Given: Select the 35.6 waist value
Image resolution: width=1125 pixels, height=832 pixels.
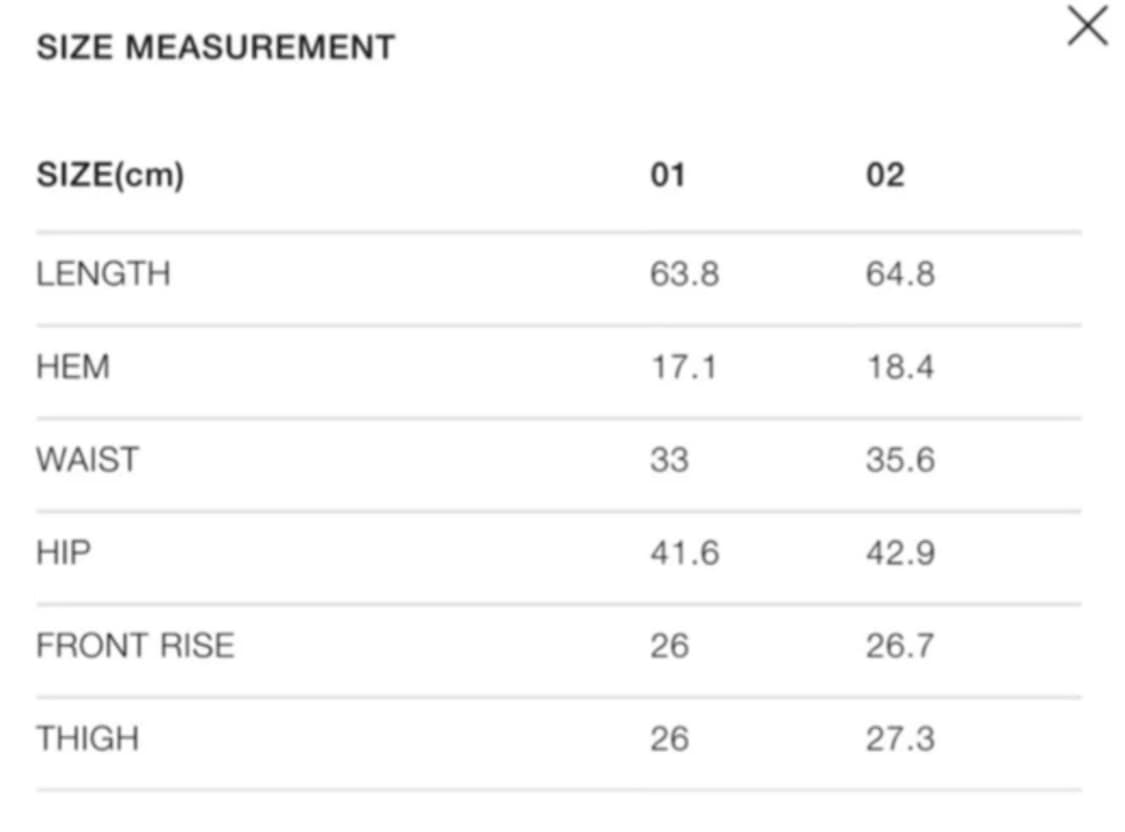Looking at the screenshot, I should (x=900, y=460).
